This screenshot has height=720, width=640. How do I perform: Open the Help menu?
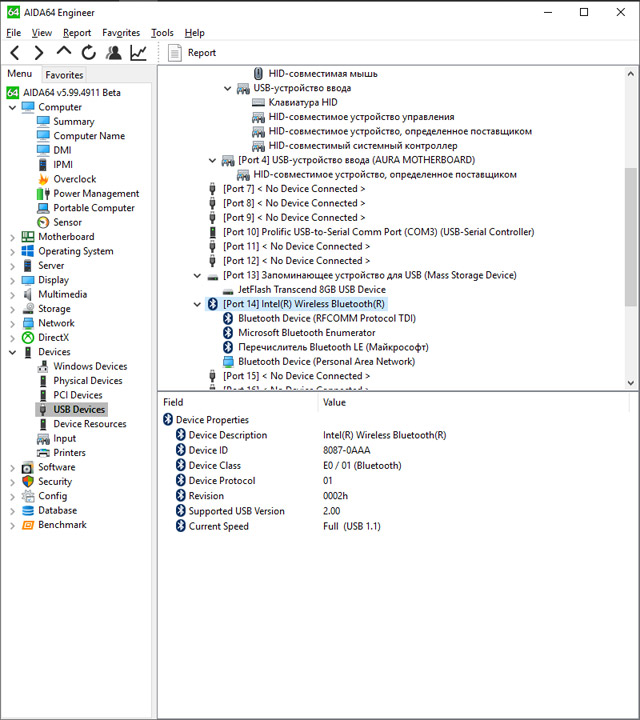tap(195, 33)
